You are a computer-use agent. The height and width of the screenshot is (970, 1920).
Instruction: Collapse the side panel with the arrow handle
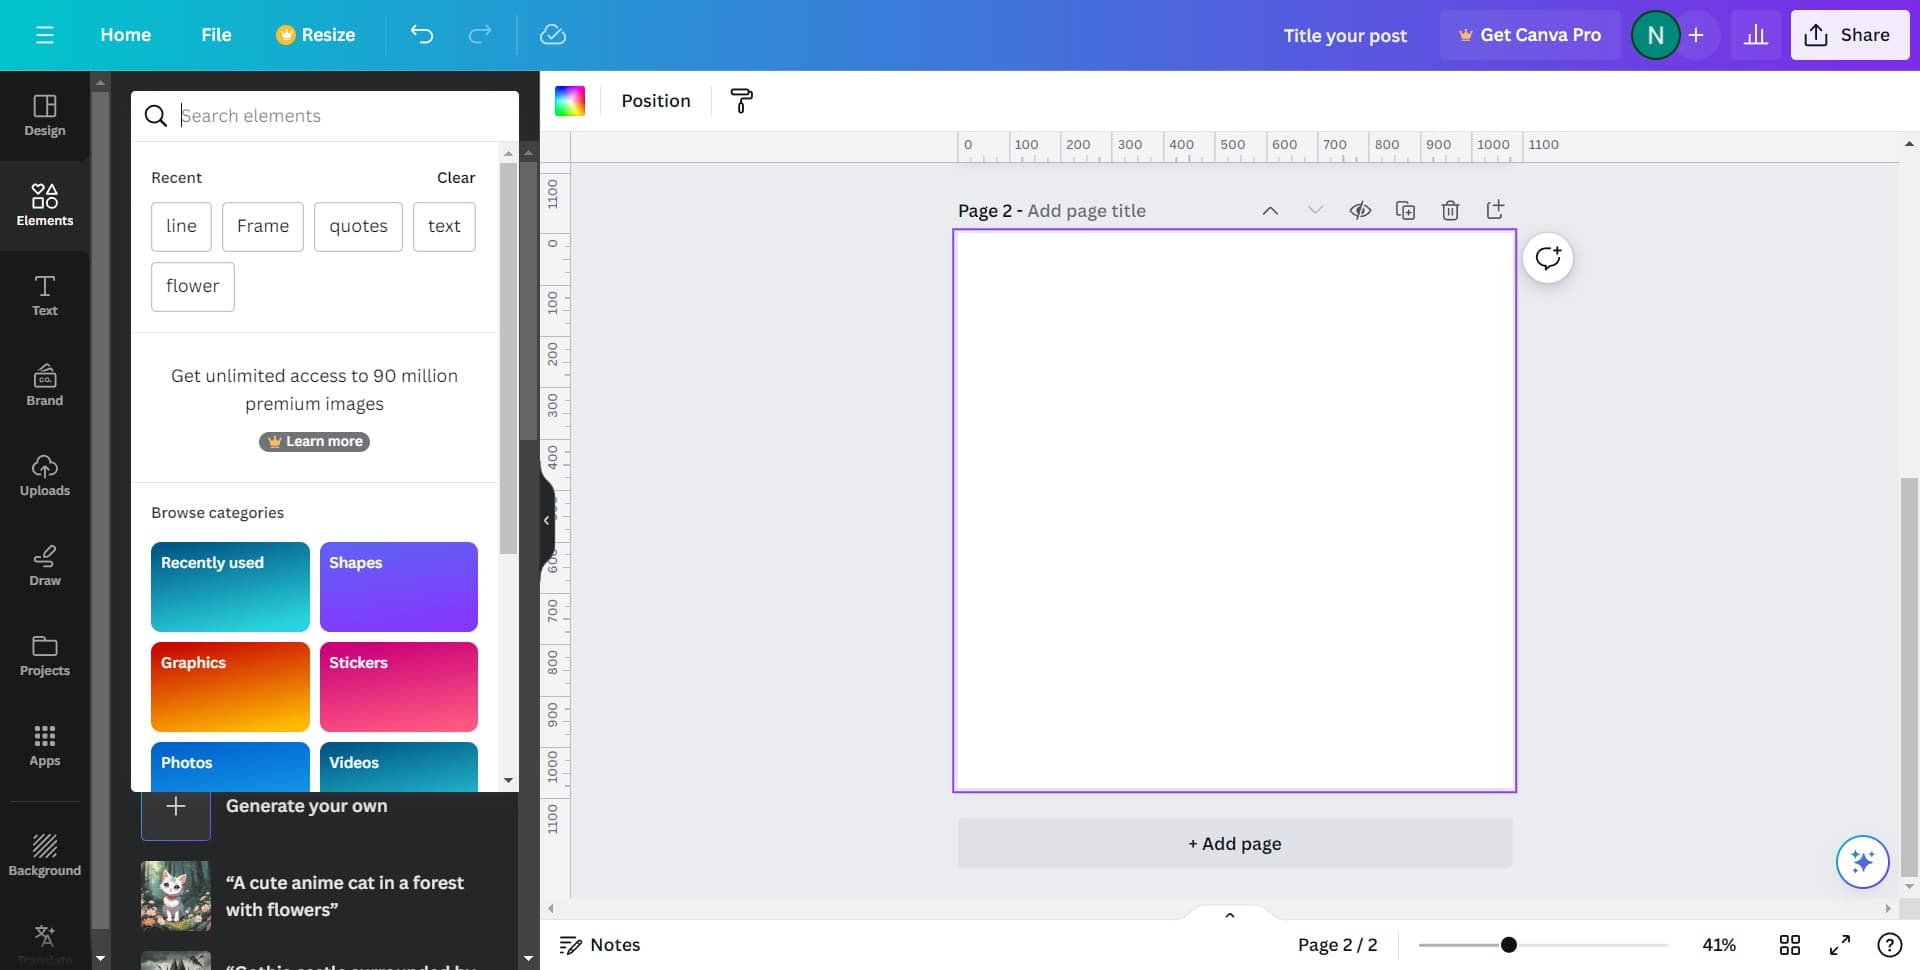[547, 520]
